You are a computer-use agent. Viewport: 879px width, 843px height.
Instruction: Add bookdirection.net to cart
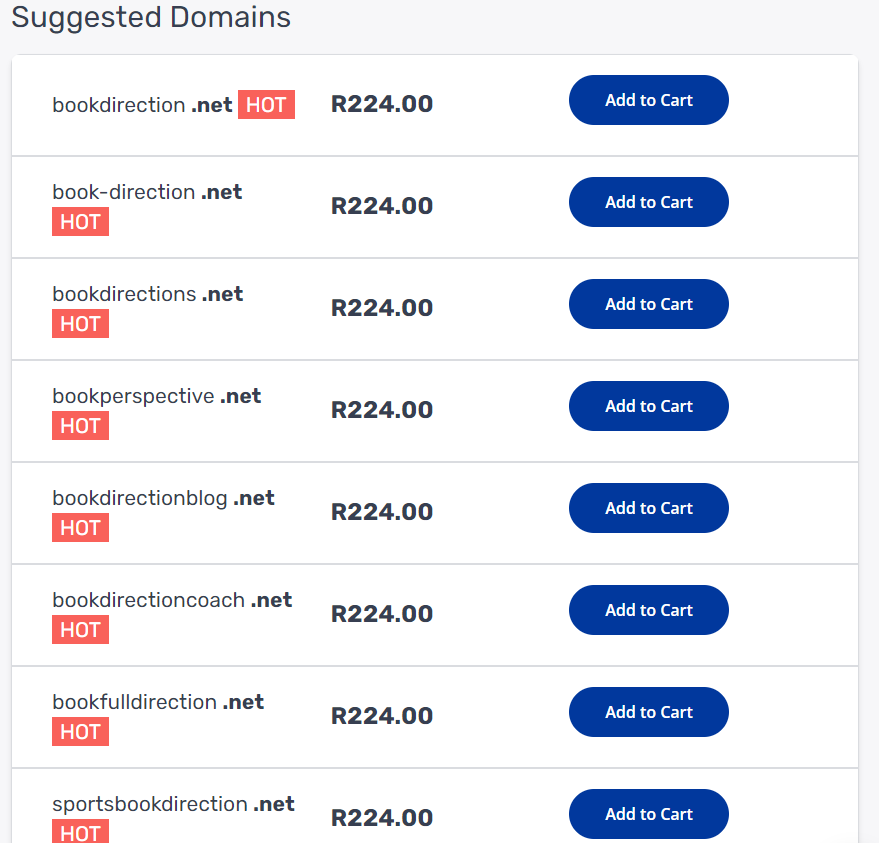pos(649,100)
